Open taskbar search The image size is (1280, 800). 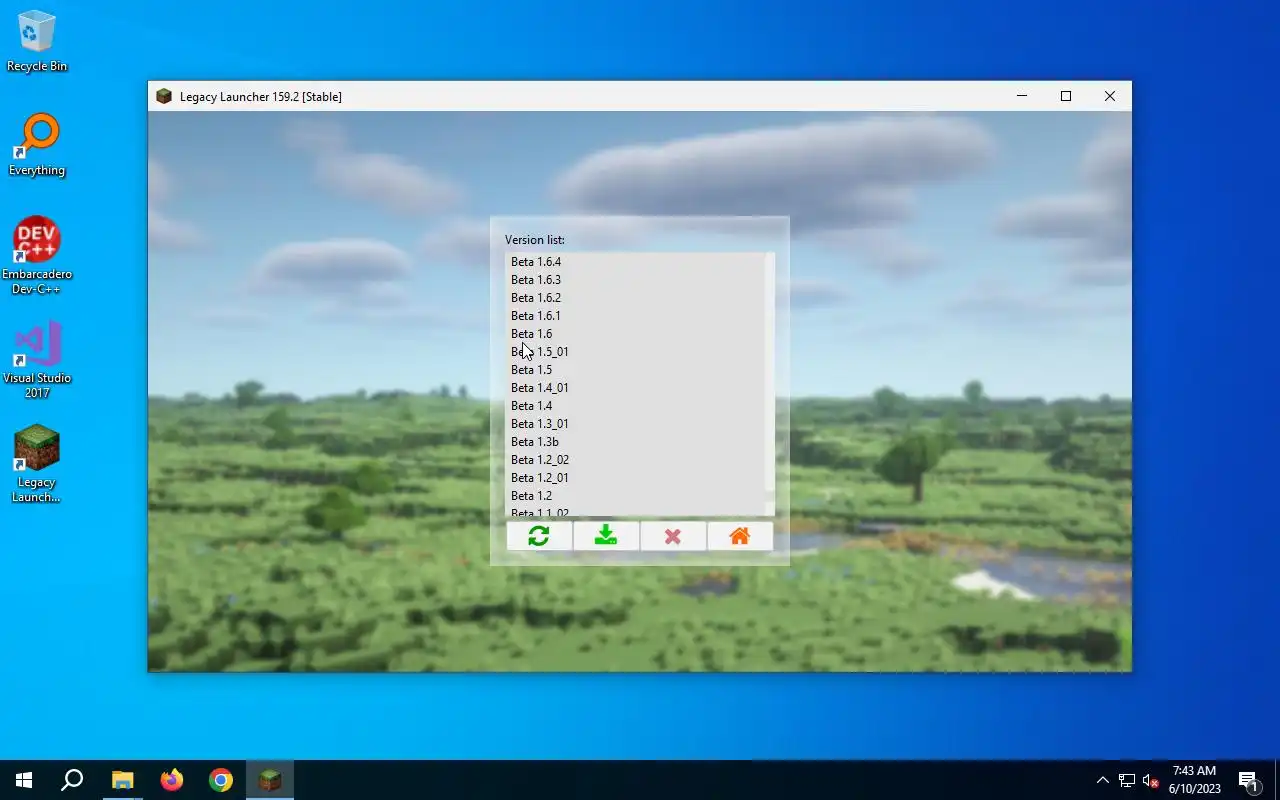pyautogui.click(x=72, y=780)
